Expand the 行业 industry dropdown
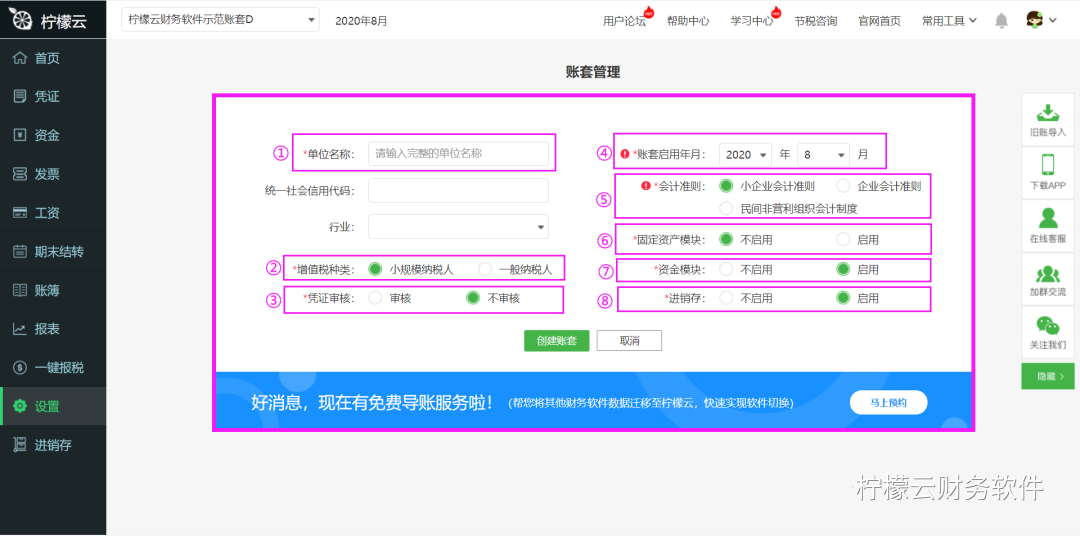Image resolution: width=1080 pixels, height=536 pixels. (459, 227)
